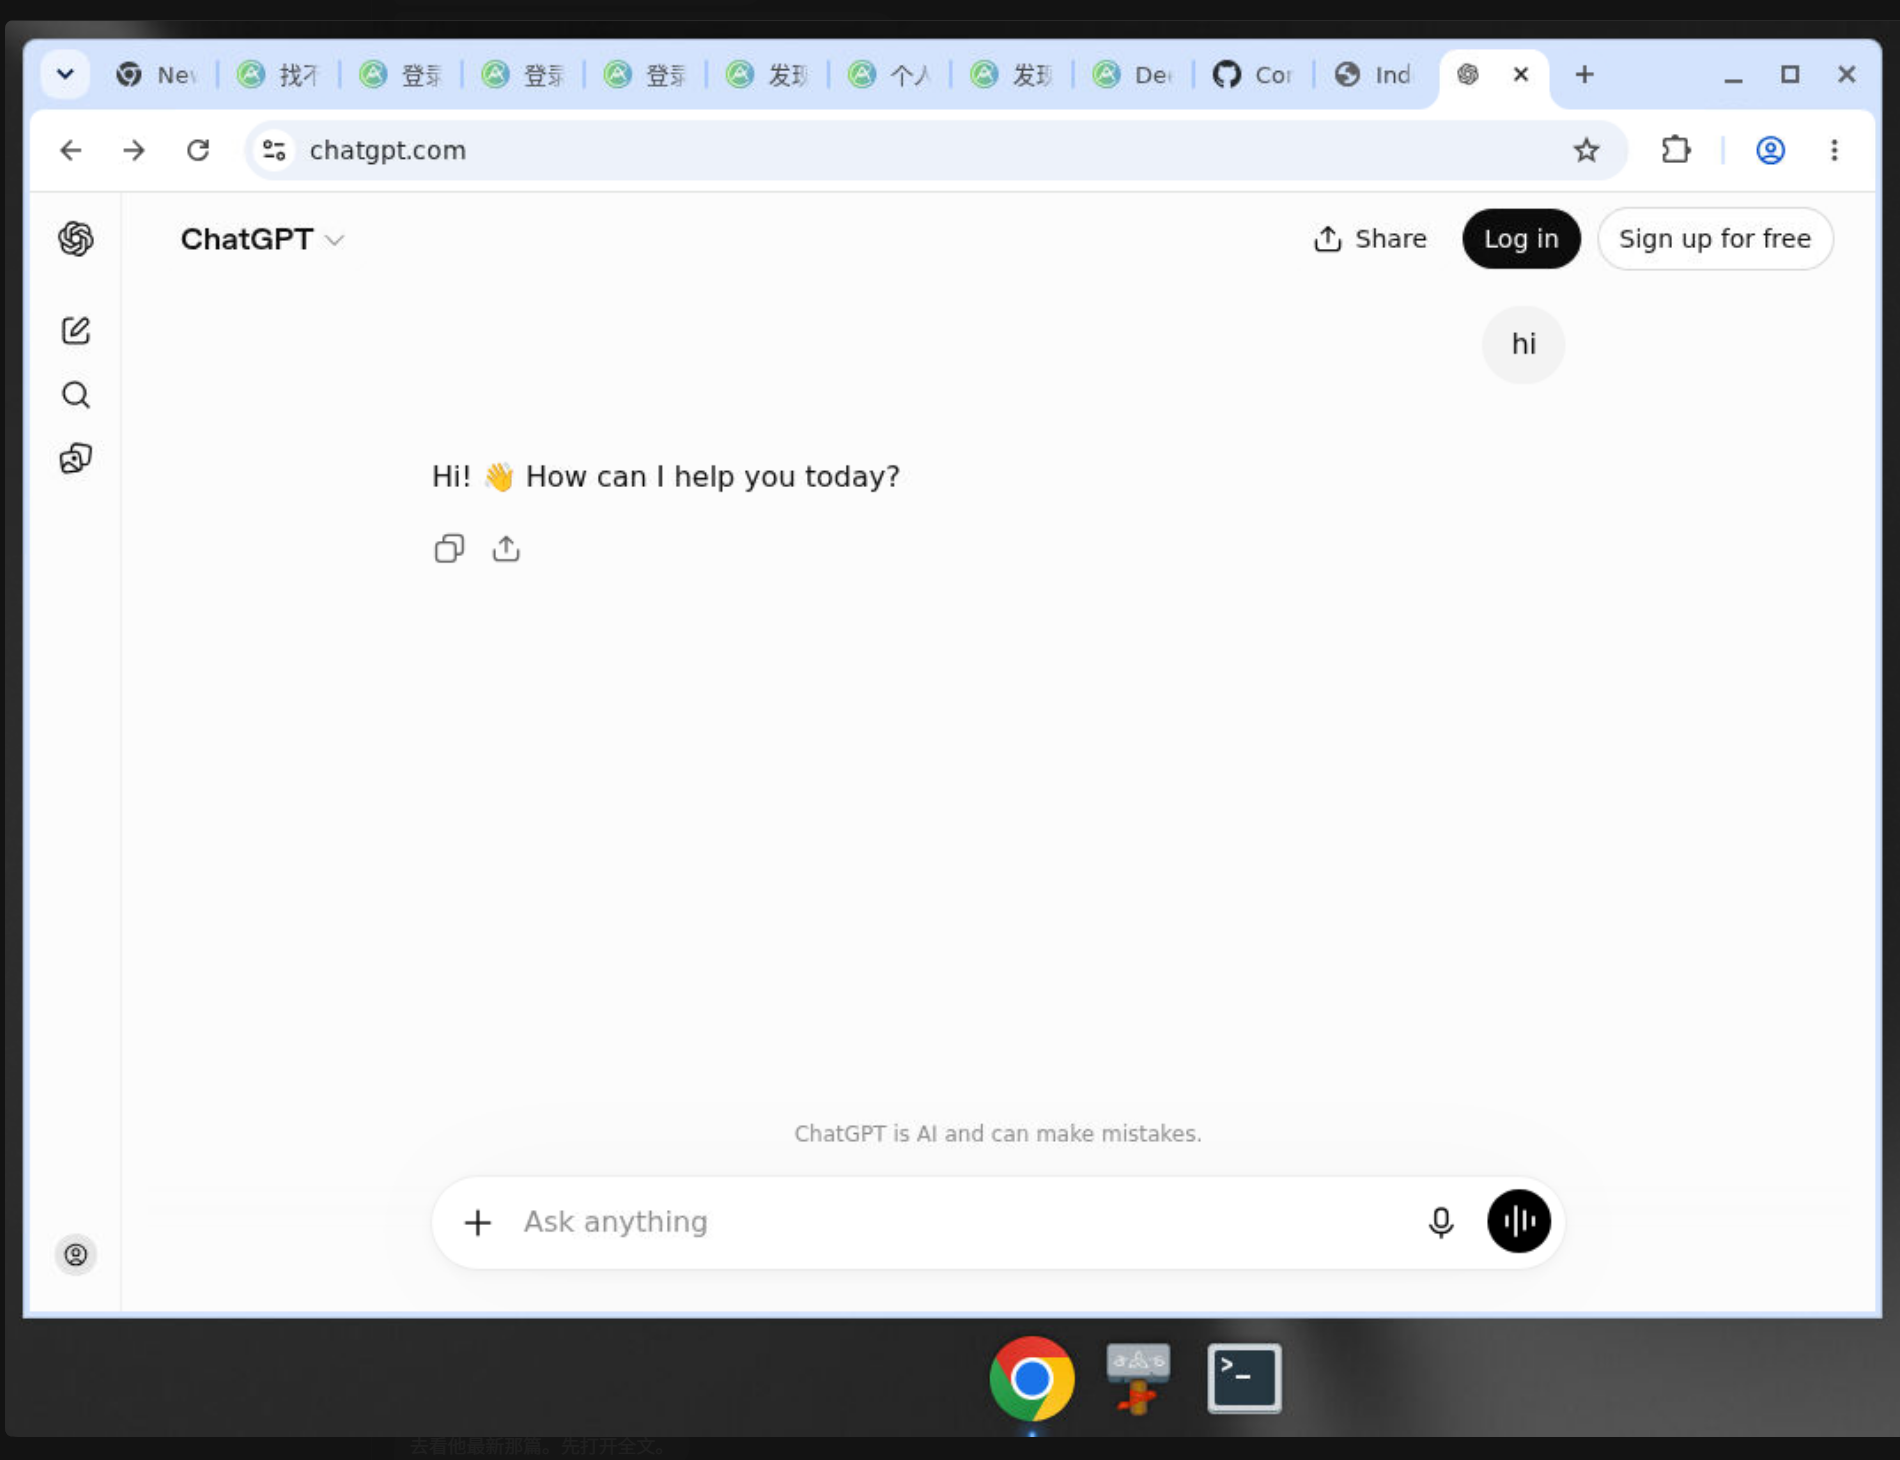Screen dimensions: 1900x1460
Task: Click the user's 'hi' message bubble
Action: [1523, 345]
